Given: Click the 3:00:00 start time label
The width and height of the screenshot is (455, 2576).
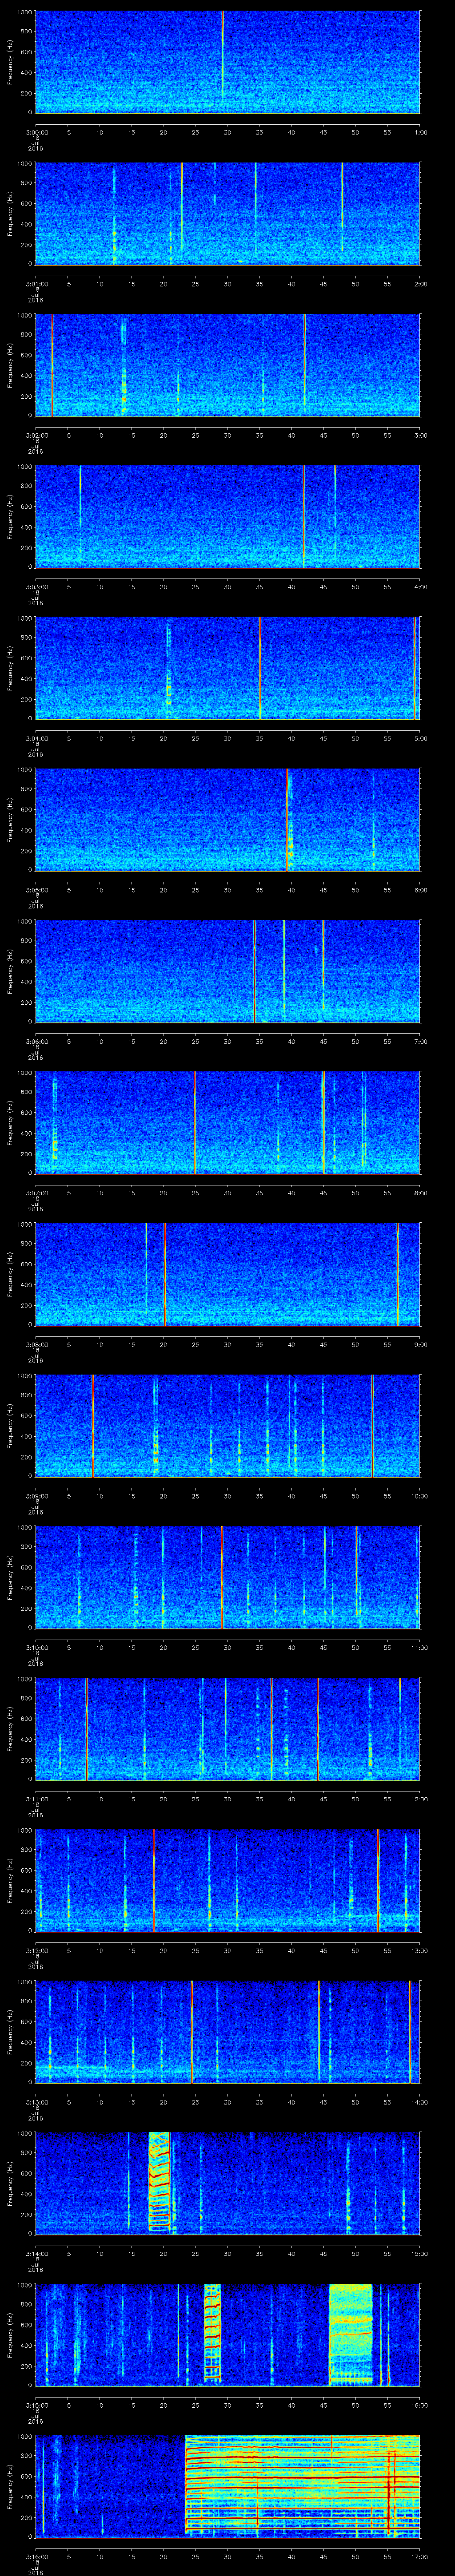Looking at the screenshot, I should pos(36,131).
